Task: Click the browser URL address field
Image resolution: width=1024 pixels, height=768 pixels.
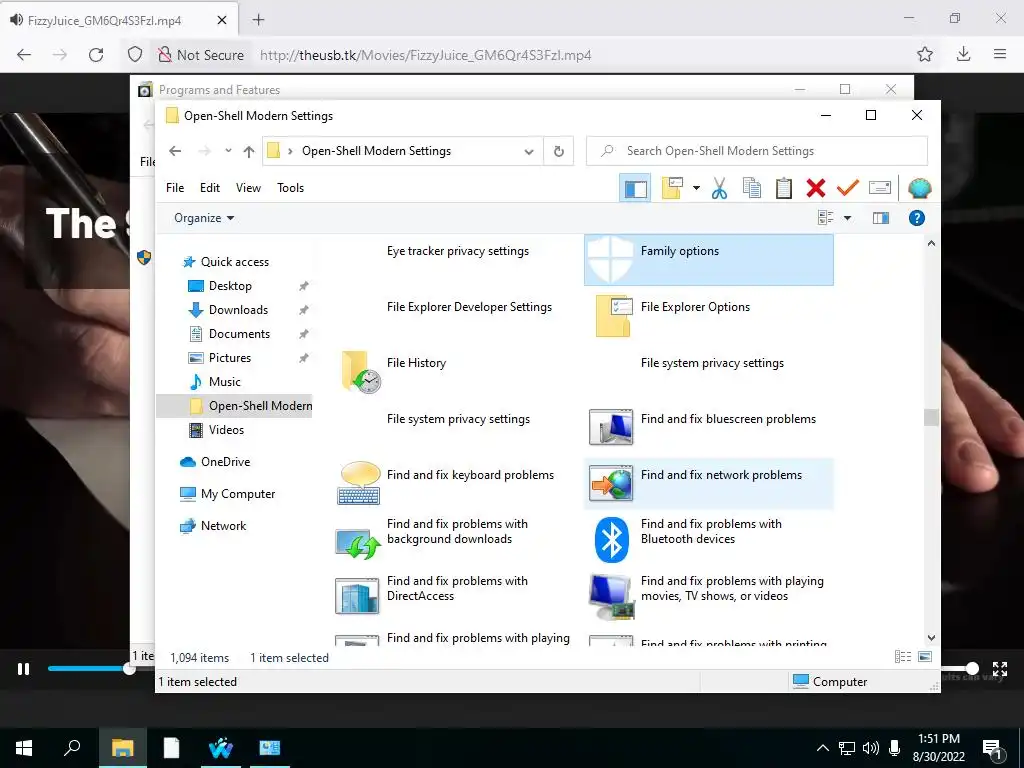Action: pos(426,55)
